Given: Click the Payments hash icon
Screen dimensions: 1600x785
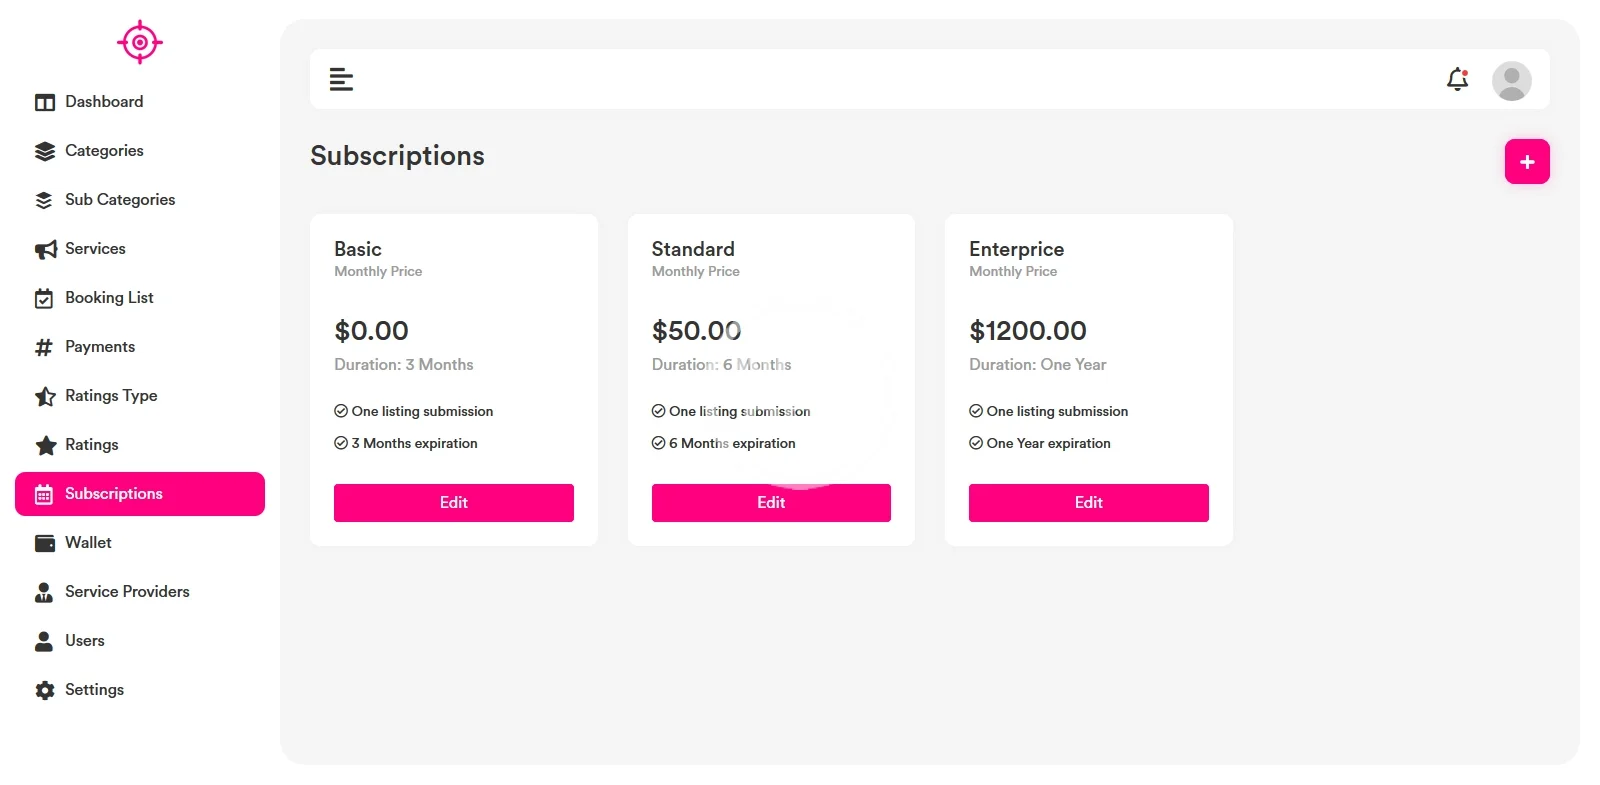Looking at the screenshot, I should (44, 347).
